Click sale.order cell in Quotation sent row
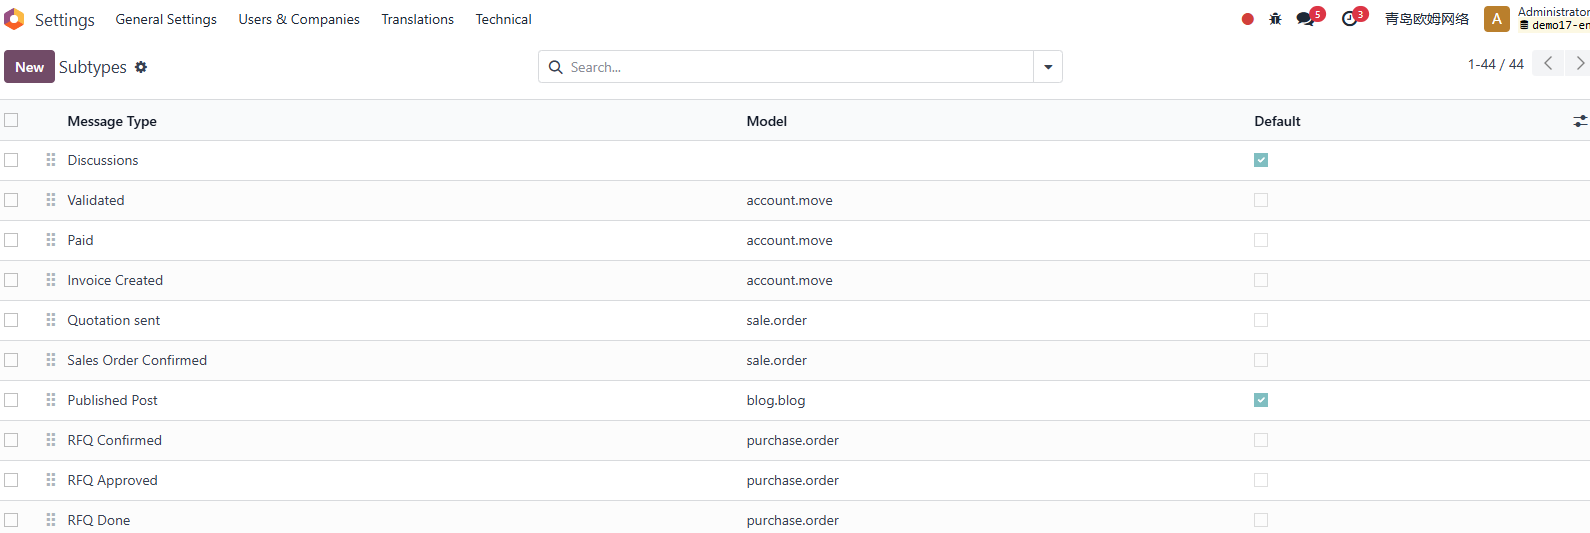1590x533 pixels. click(x=777, y=320)
